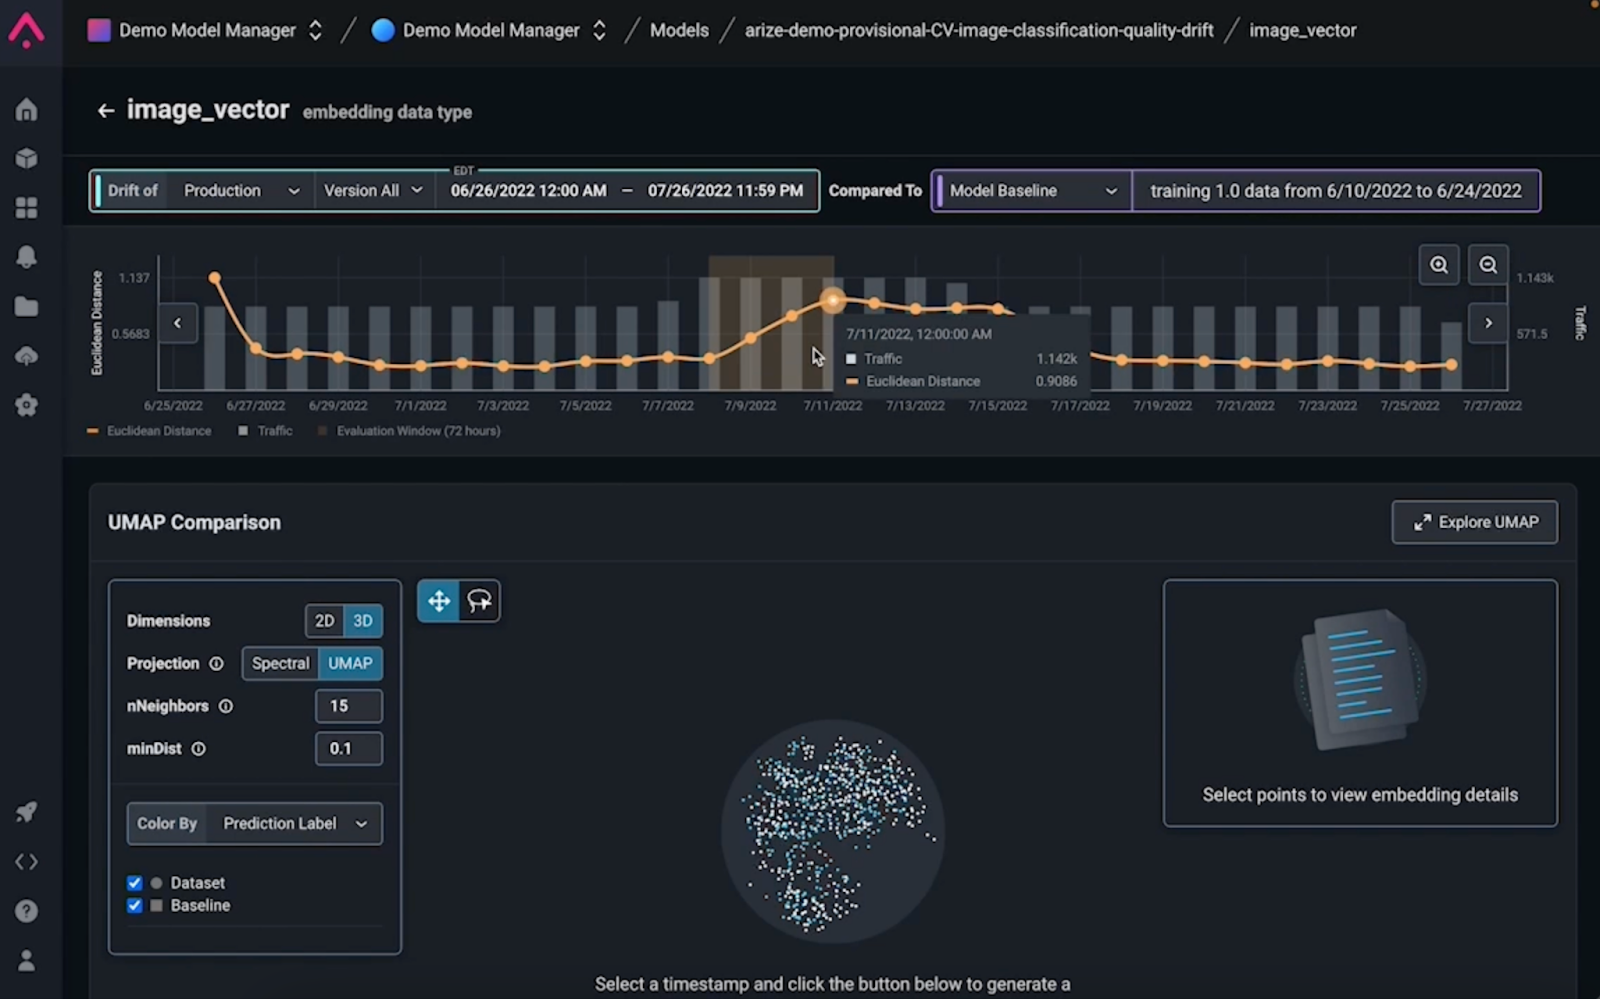
Task: Open the cube models icon in sidebar
Action: click(27, 159)
